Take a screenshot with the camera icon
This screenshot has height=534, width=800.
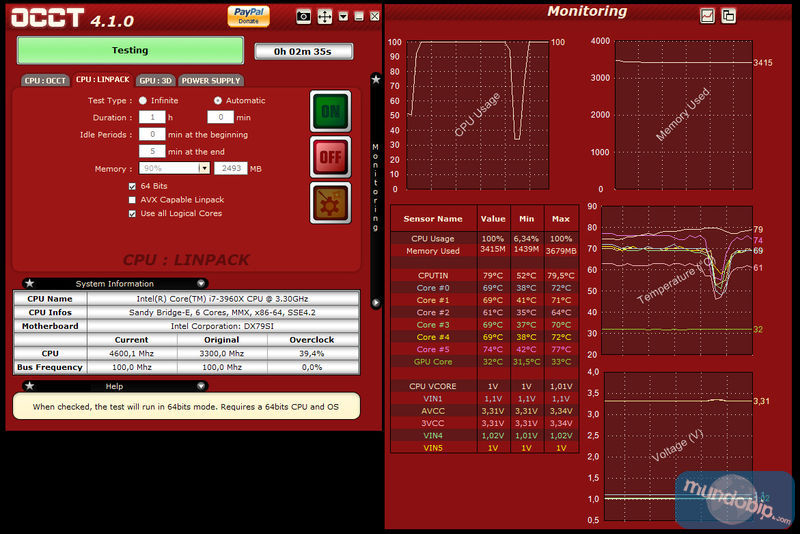[x=304, y=16]
